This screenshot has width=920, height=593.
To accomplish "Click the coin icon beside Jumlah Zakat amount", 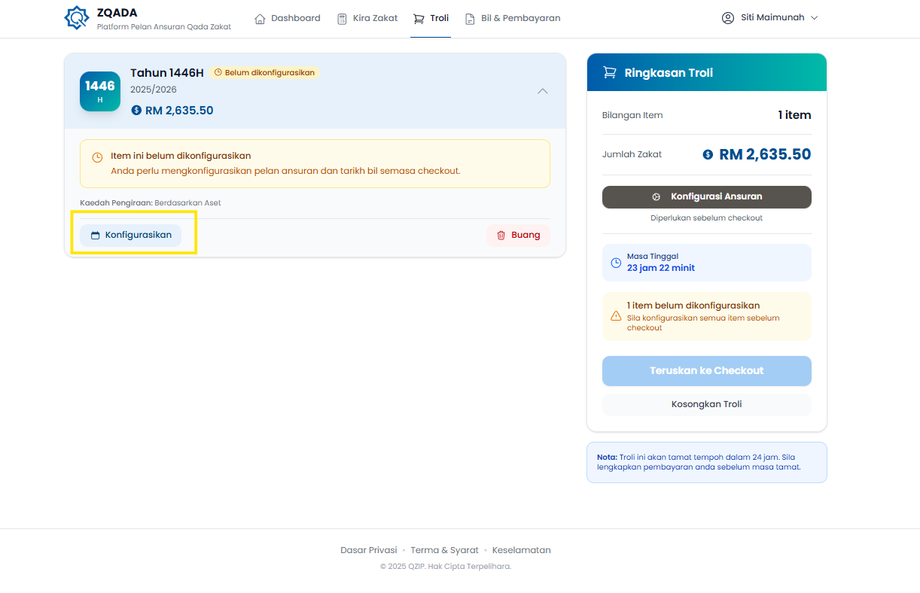I will point(707,155).
